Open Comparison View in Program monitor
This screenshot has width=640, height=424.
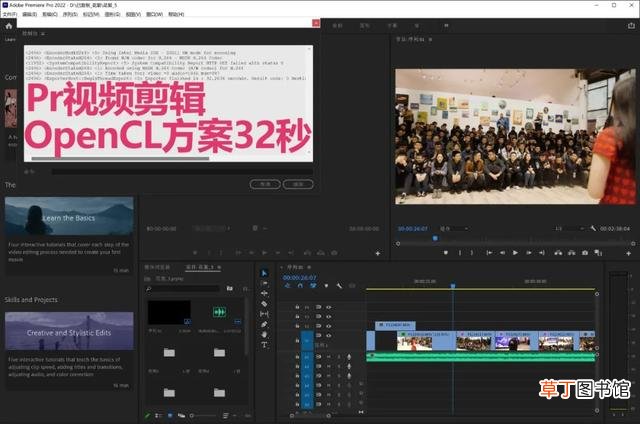click(598, 253)
